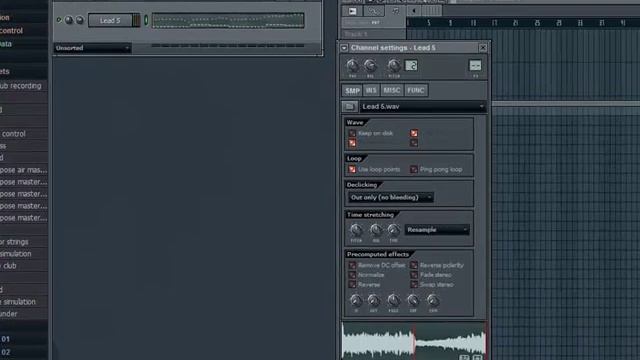Click the Lead 5 channel button

(x=110, y=20)
